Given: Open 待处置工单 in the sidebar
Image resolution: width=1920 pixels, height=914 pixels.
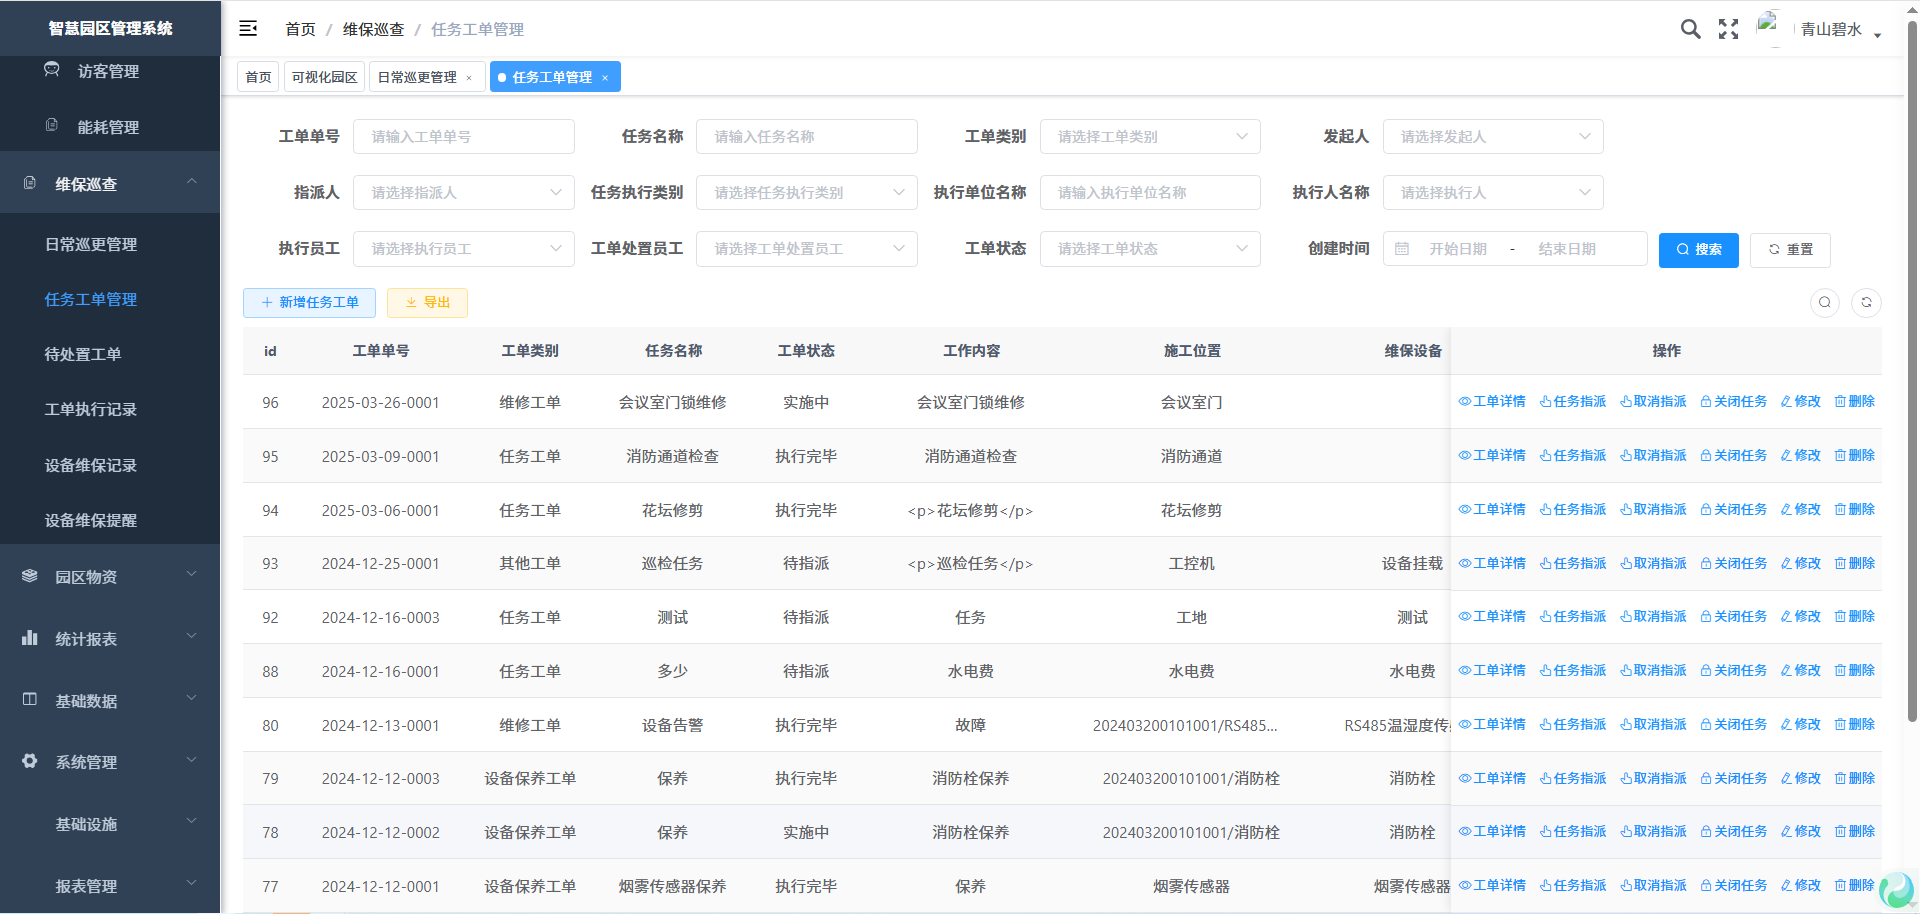Looking at the screenshot, I should point(83,354).
